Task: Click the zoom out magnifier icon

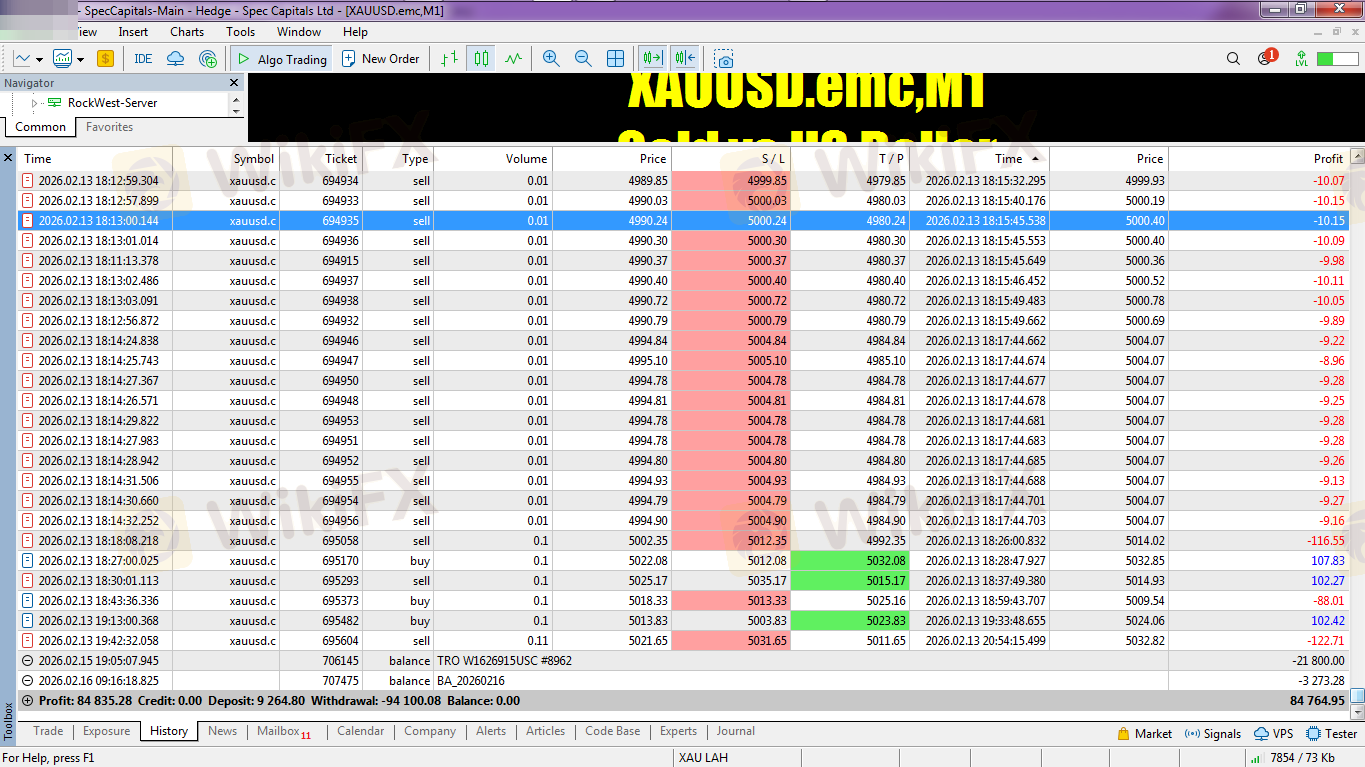Action: (583, 59)
